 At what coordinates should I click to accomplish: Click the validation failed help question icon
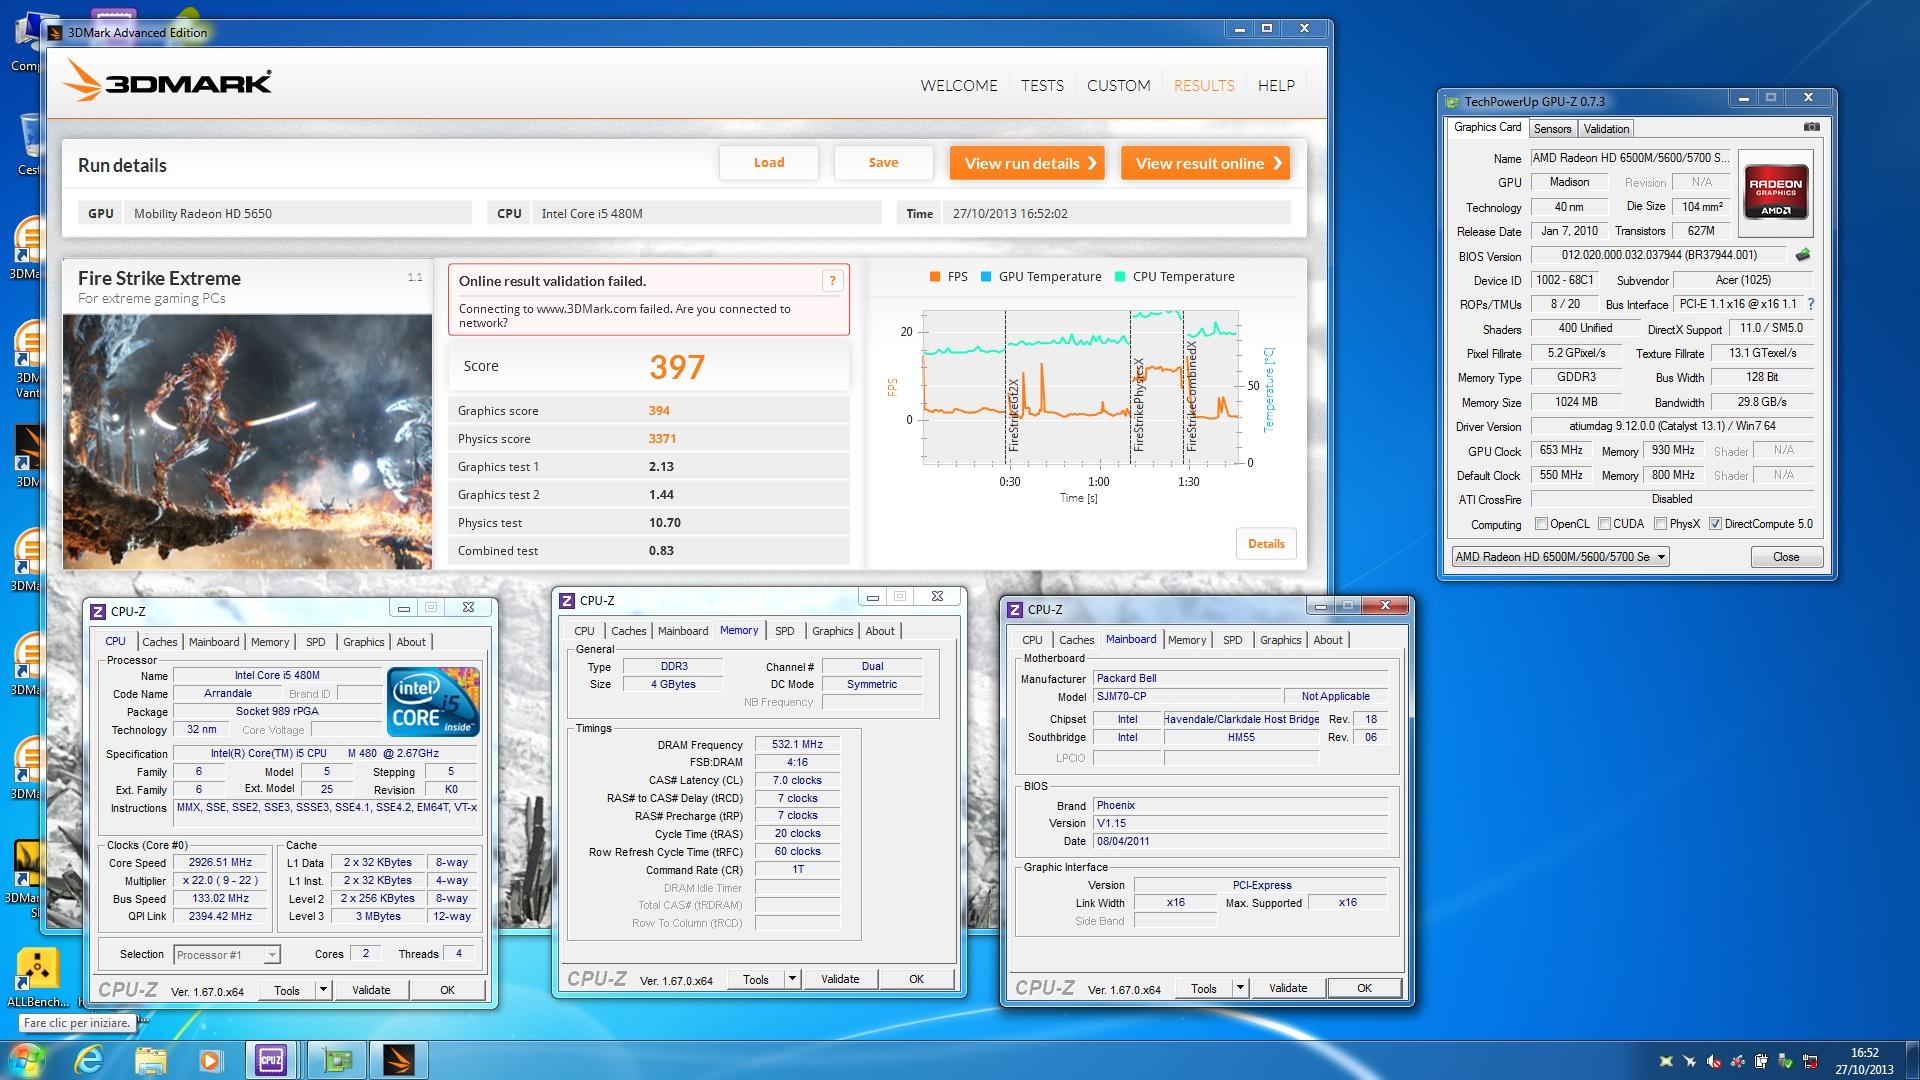coord(832,281)
